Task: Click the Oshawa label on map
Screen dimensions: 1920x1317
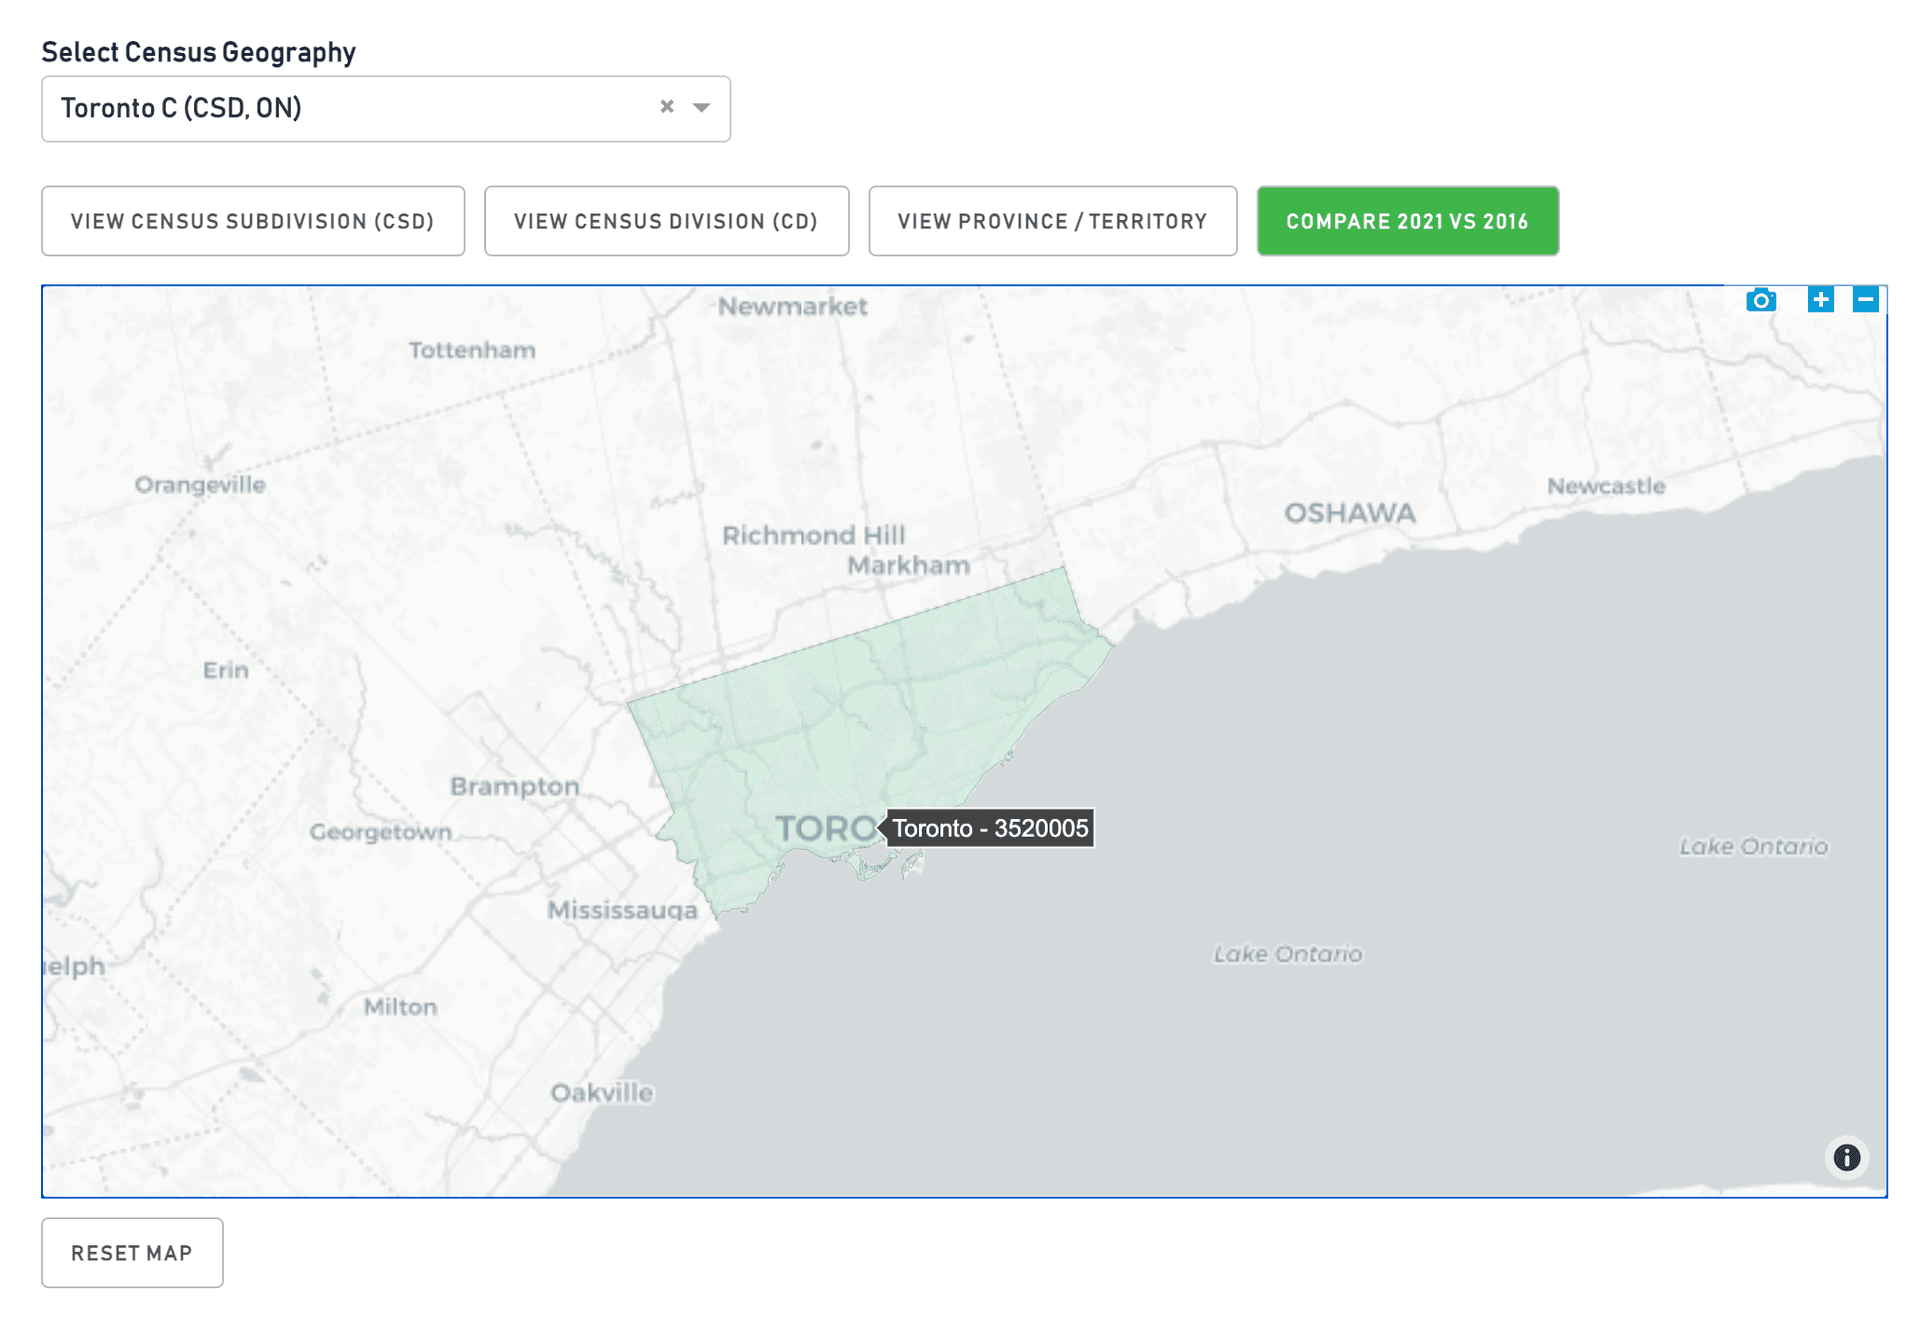Action: pos(1349,513)
